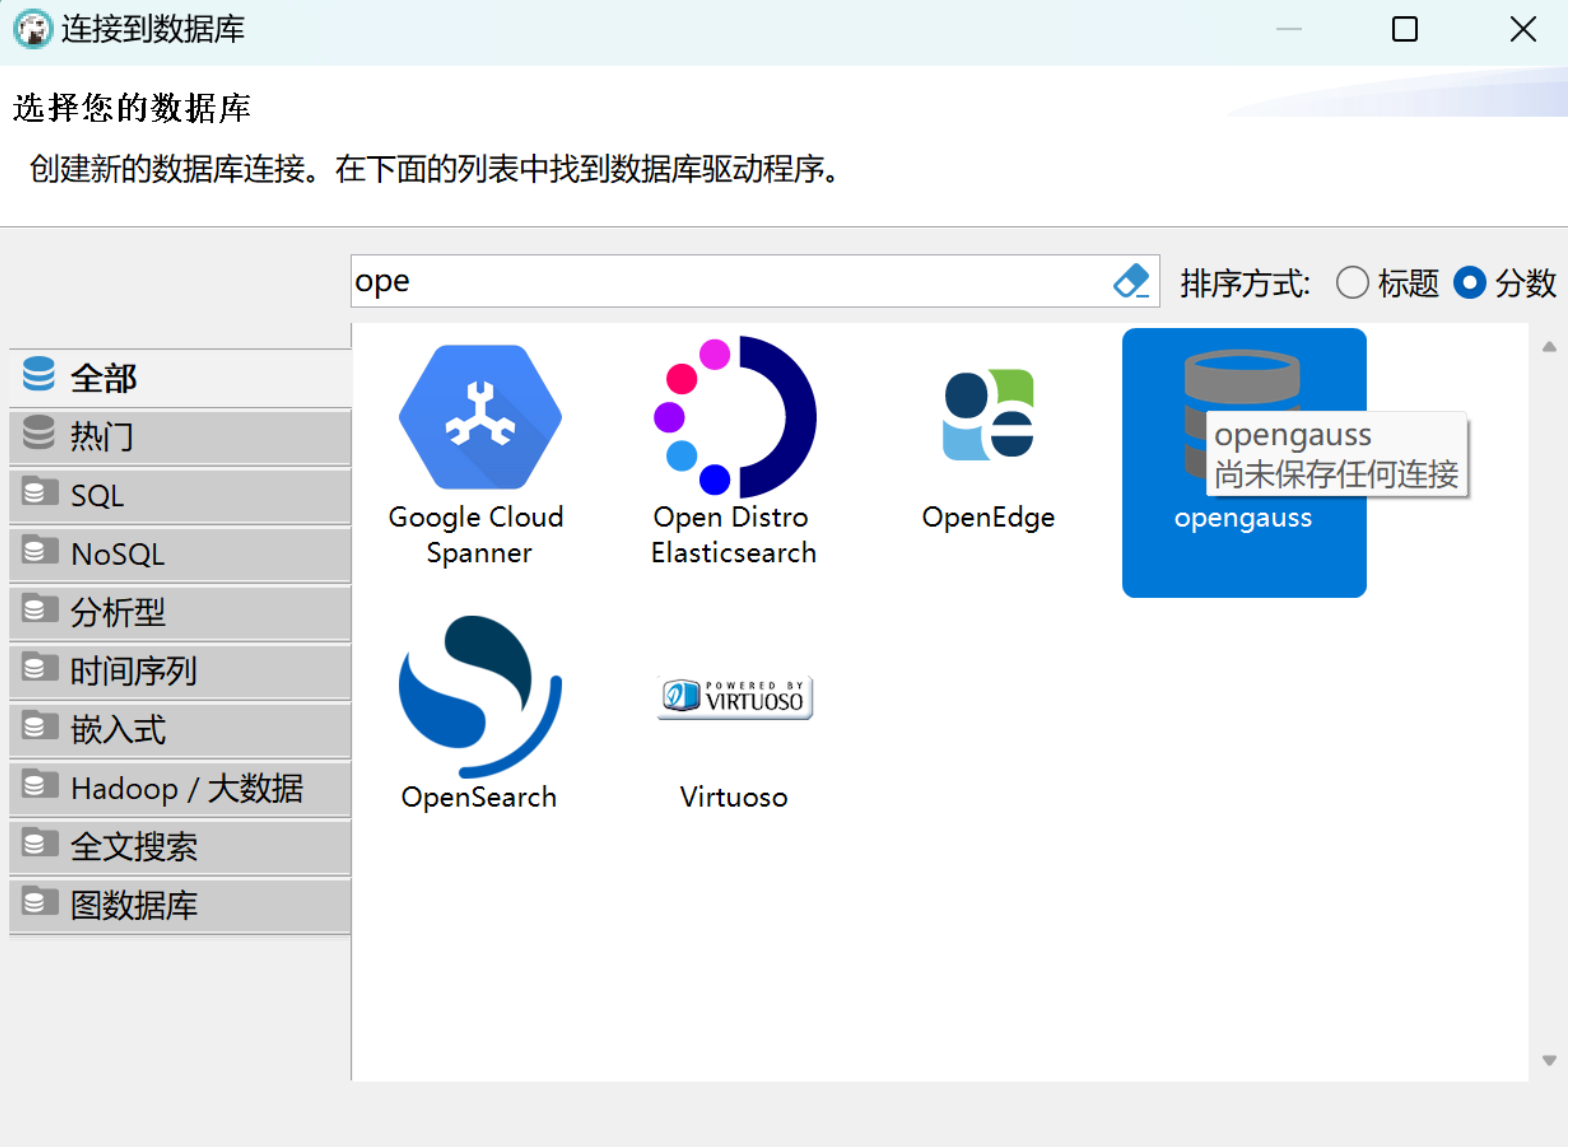Click the Virtuoso label text
1569x1147 pixels.
[x=734, y=797]
